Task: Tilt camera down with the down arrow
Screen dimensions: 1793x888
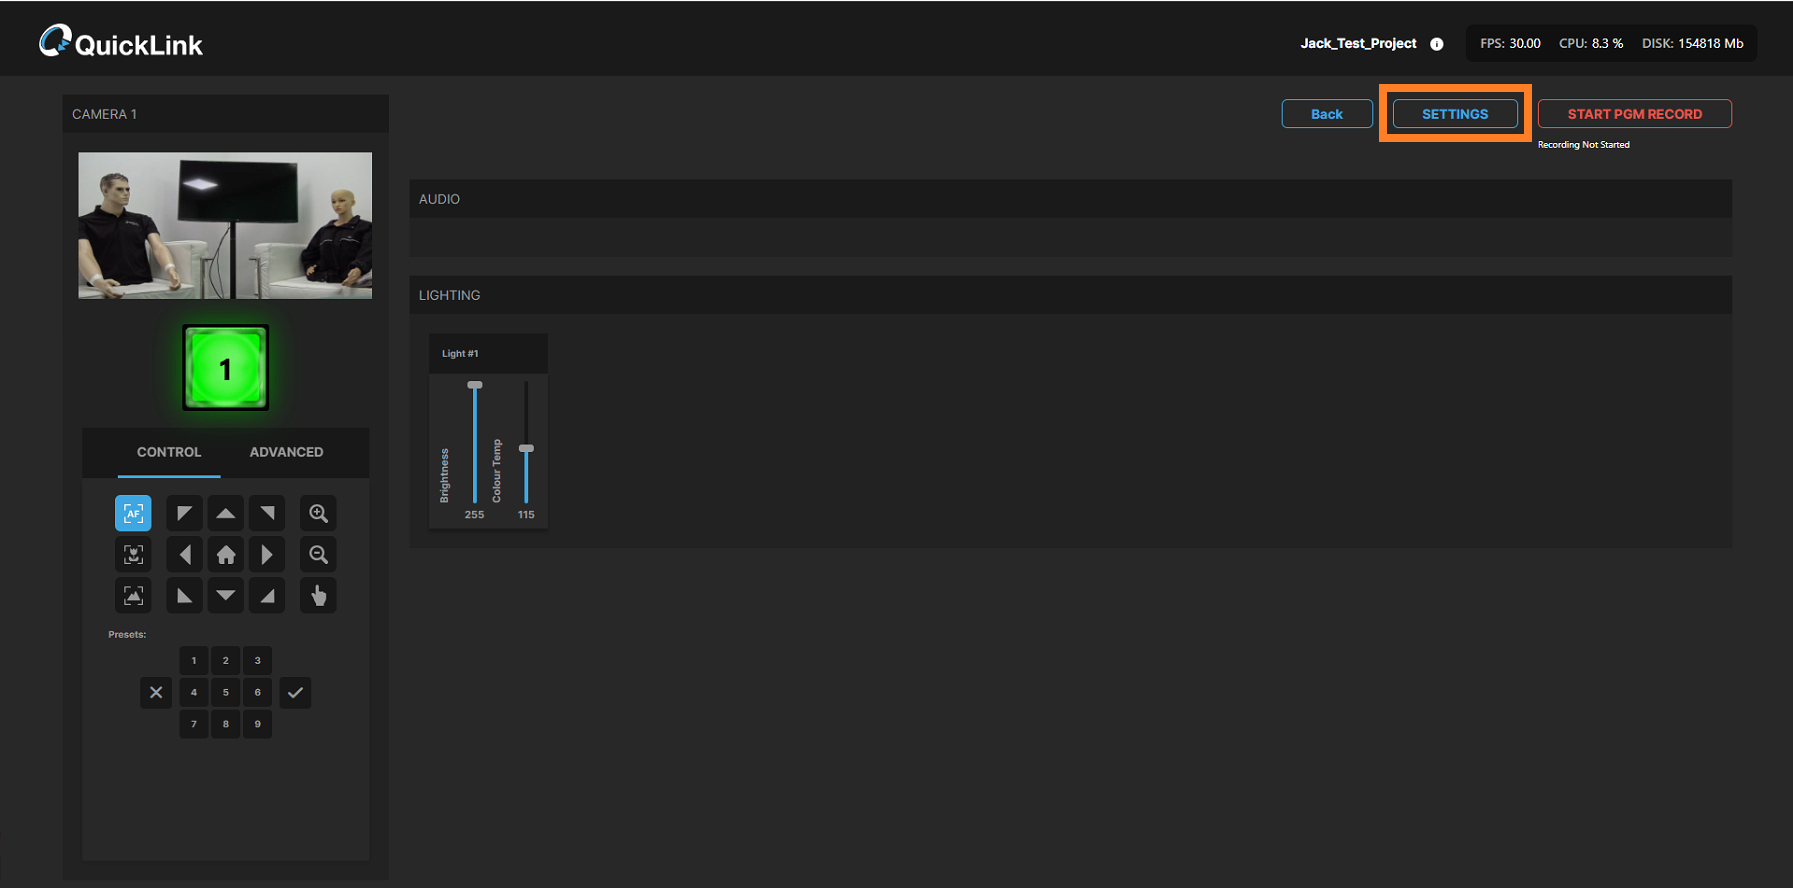Action: [226, 596]
